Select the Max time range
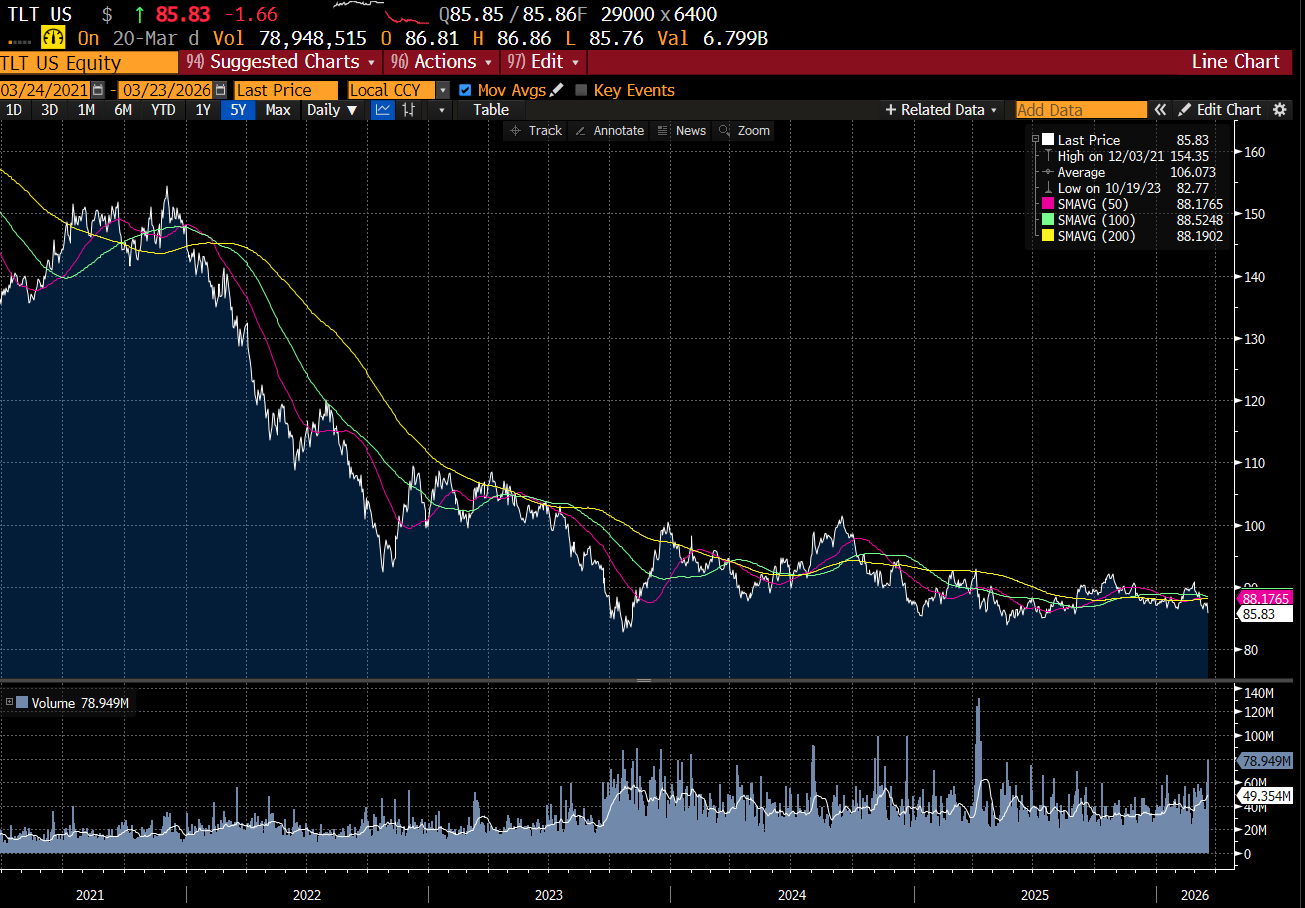 tap(278, 110)
